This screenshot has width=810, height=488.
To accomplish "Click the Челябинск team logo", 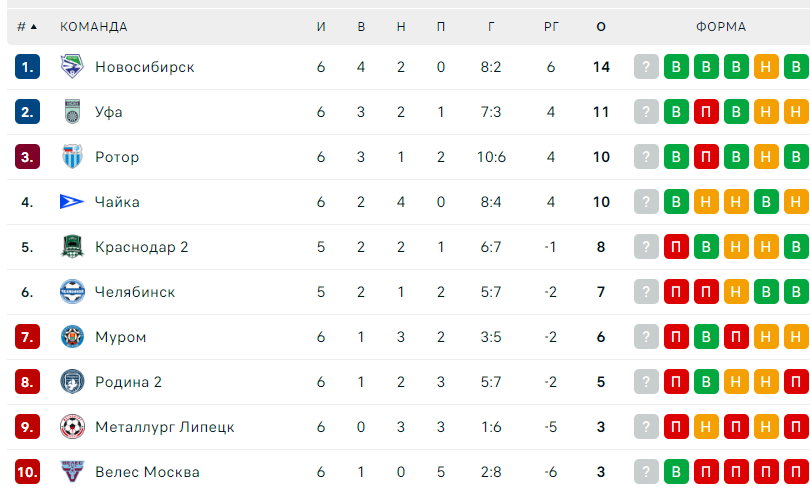I will [x=72, y=292].
